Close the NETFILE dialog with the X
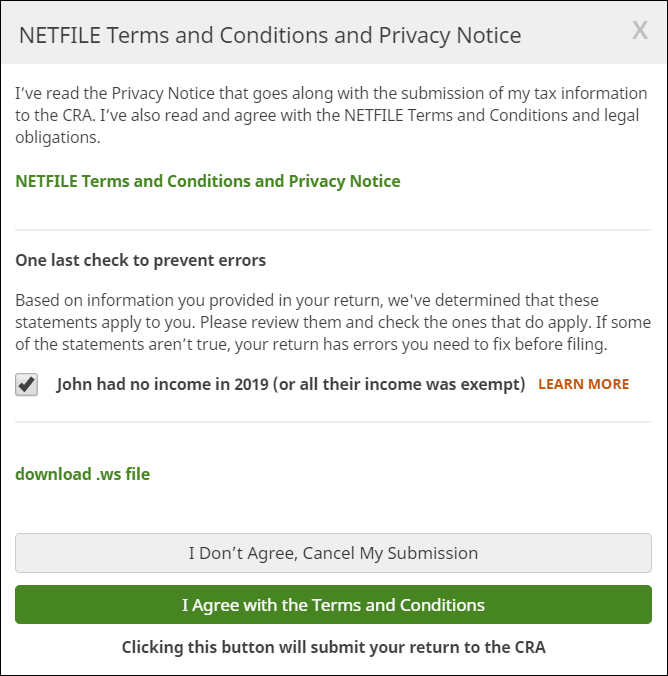This screenshot has width=668, height=676. (640, 31)
